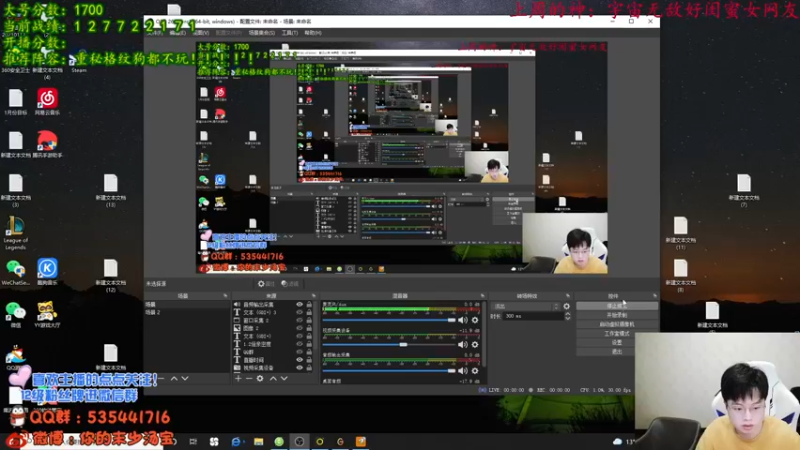The width and height of the screenshot is (800, 450).
Task: Toggle visibility of 音频输出采集 source
Action: pyautogui.click(x=299, y=305)
